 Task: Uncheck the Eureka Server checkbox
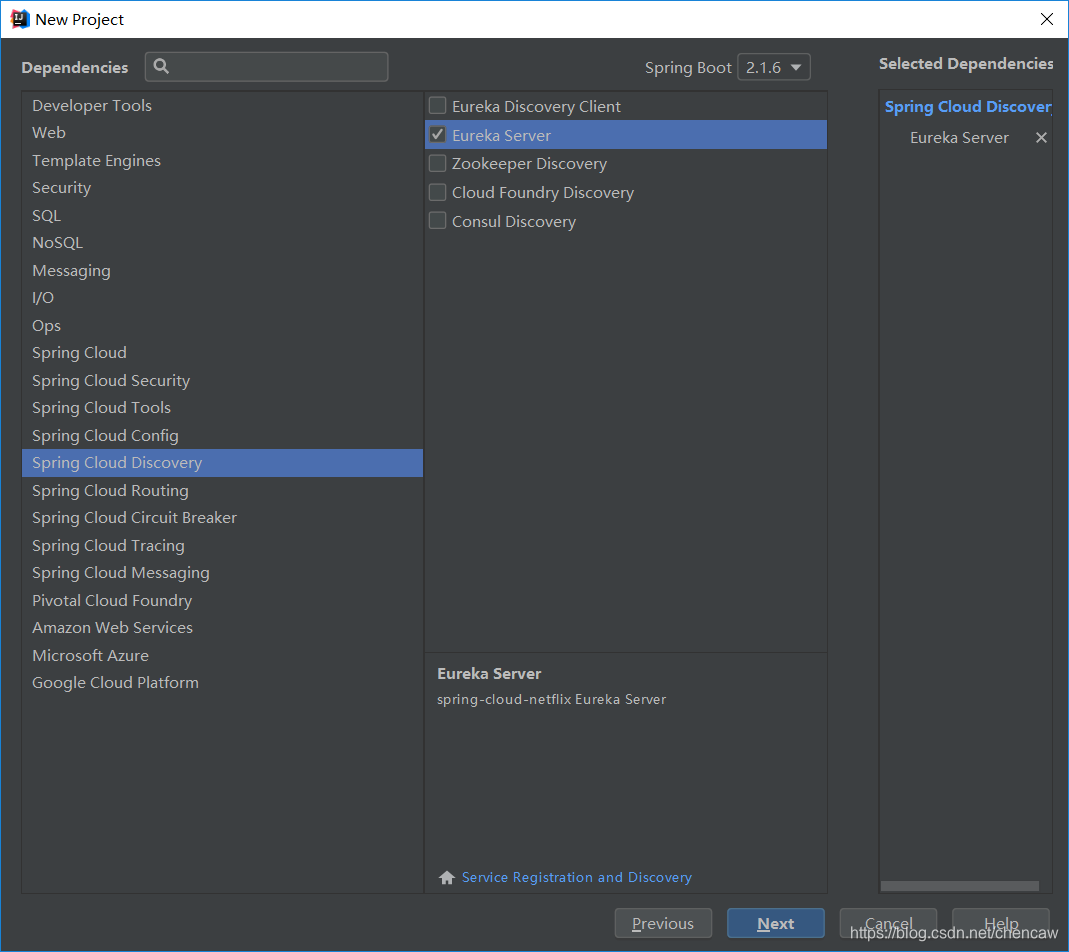(438, 134)
